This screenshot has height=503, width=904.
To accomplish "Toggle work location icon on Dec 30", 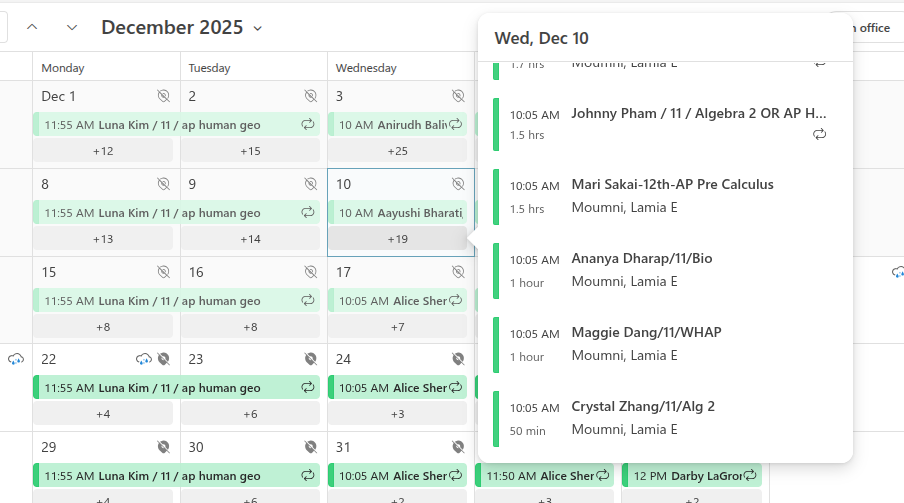I will click(311, 447).
